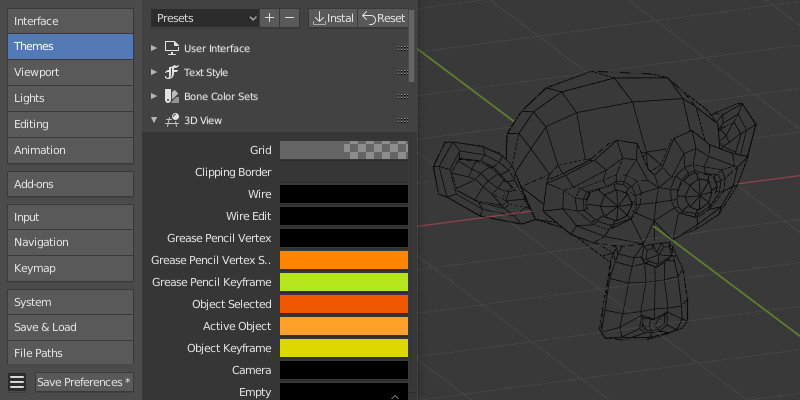Expand the User Interface section
This screenshot has width=800, height=400.
pyautogui.click(x=154, y=48)
